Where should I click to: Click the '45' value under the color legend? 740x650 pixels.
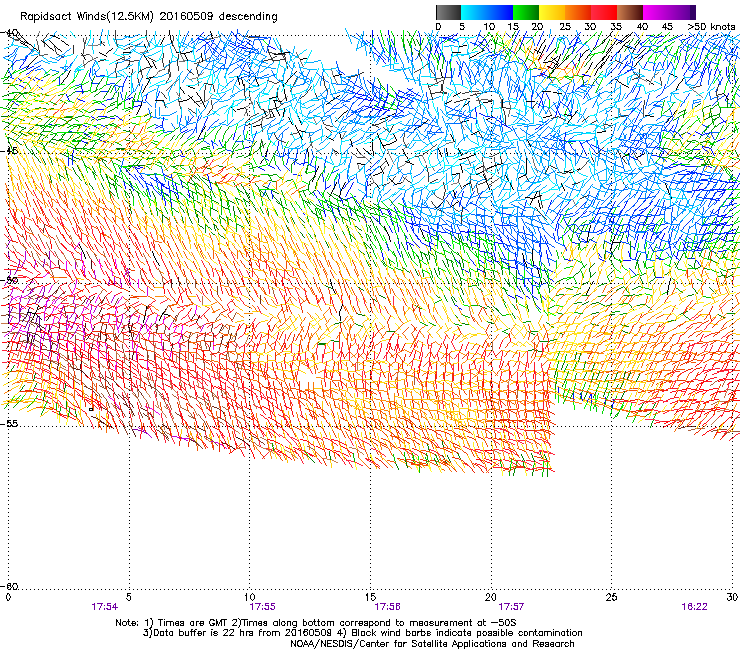tap(667, 27)
